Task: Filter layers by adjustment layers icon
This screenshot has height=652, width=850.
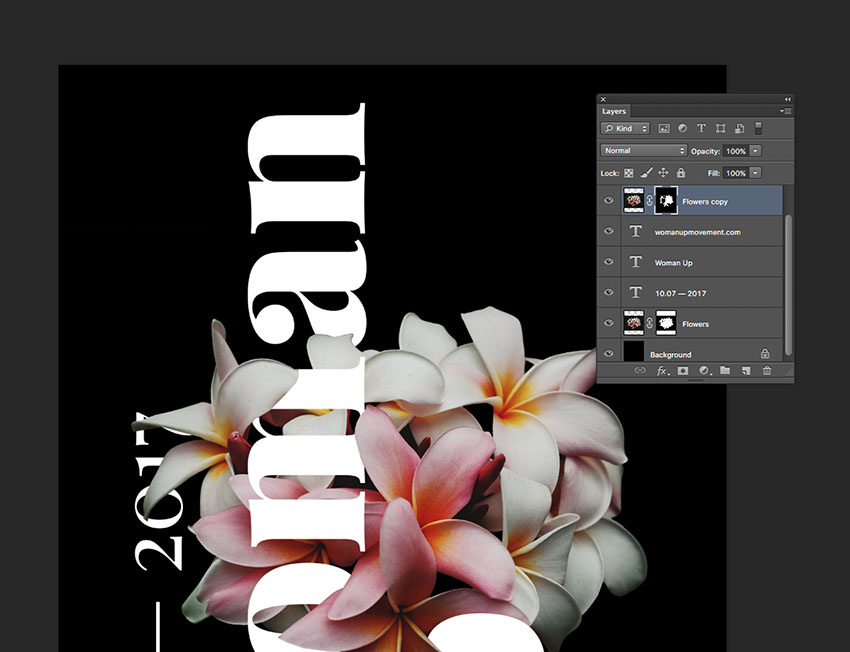Action: tap(682, 128)
